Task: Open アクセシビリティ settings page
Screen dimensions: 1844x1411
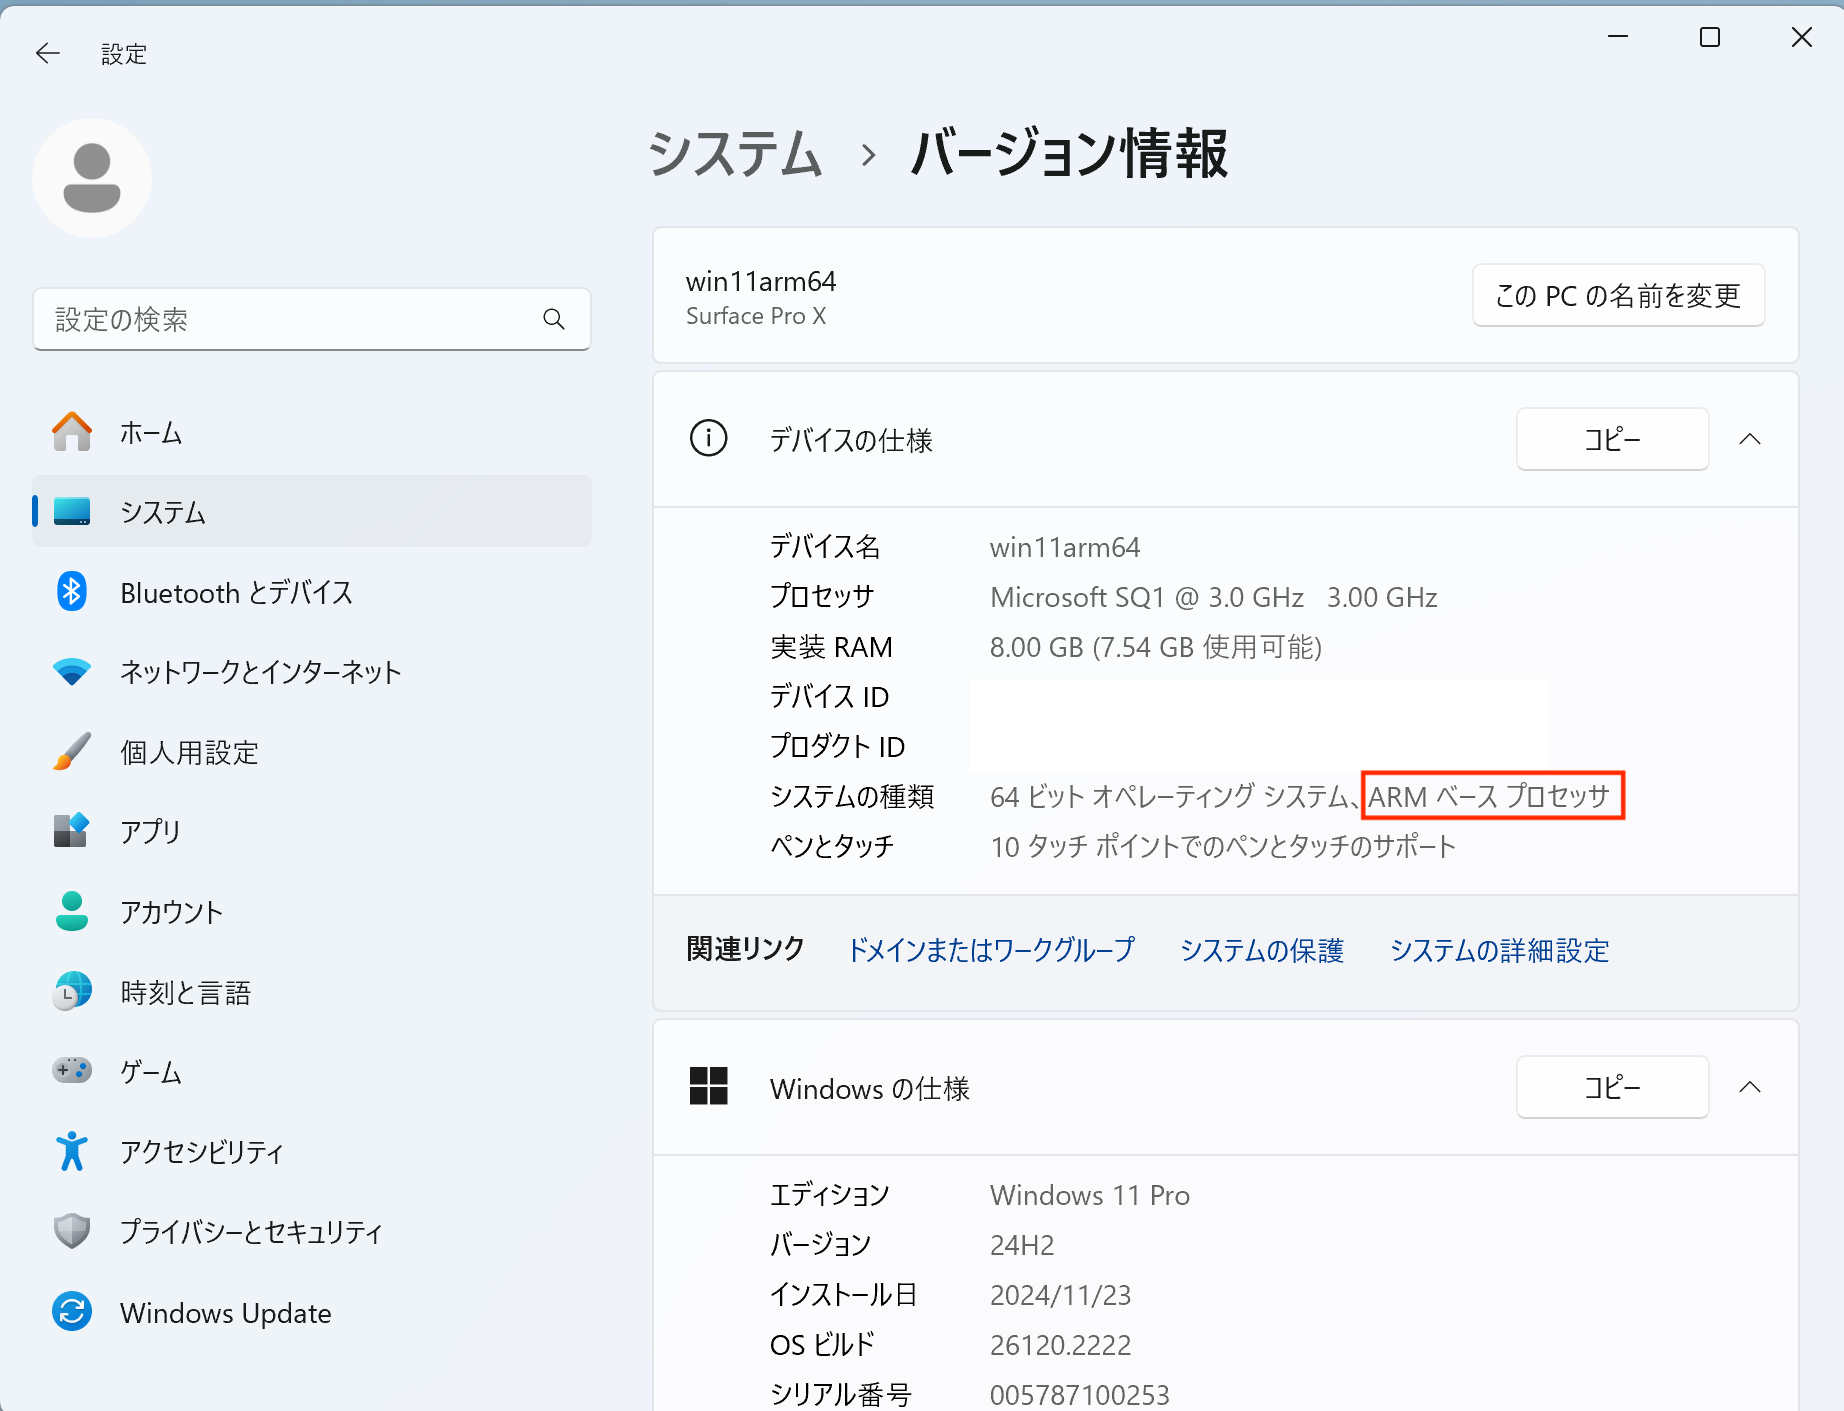Action: [312, 1151]
